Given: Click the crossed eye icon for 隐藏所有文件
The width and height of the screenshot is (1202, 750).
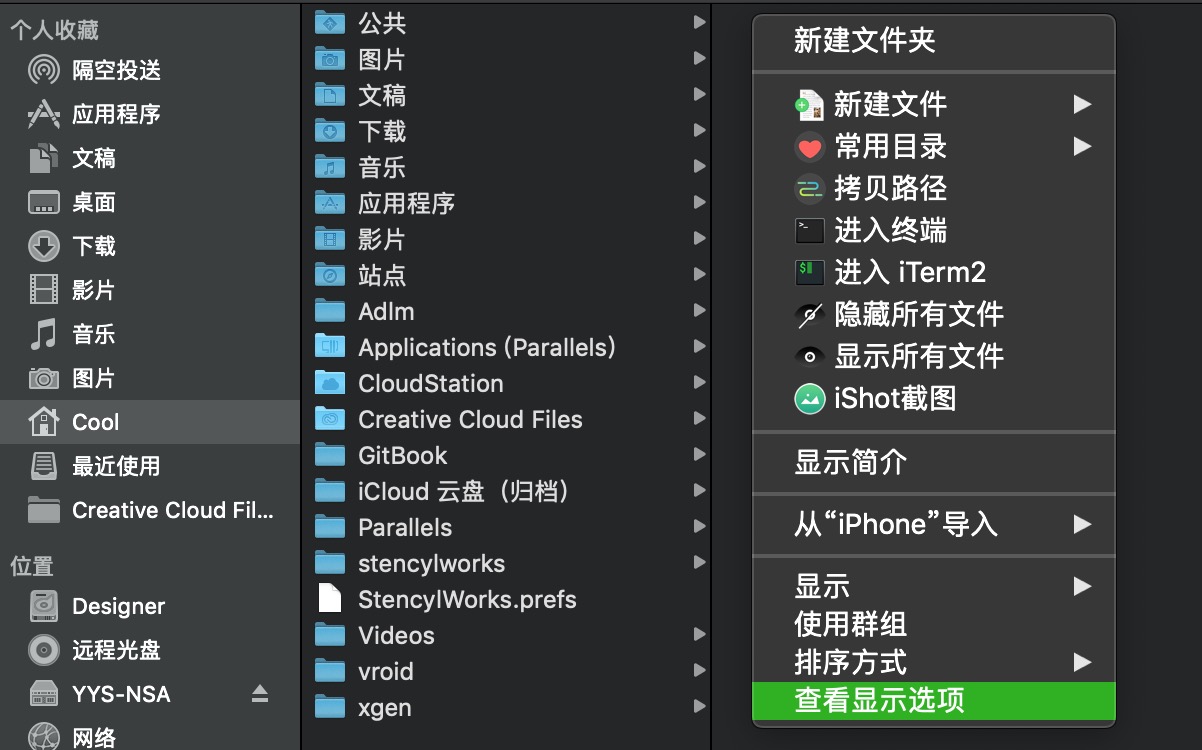Looking at the screenshot, I should tap(809, 314).
